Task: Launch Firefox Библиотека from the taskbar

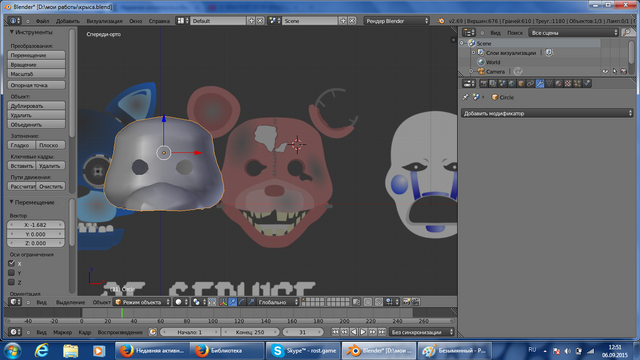Action: click(x=227, y=351)
